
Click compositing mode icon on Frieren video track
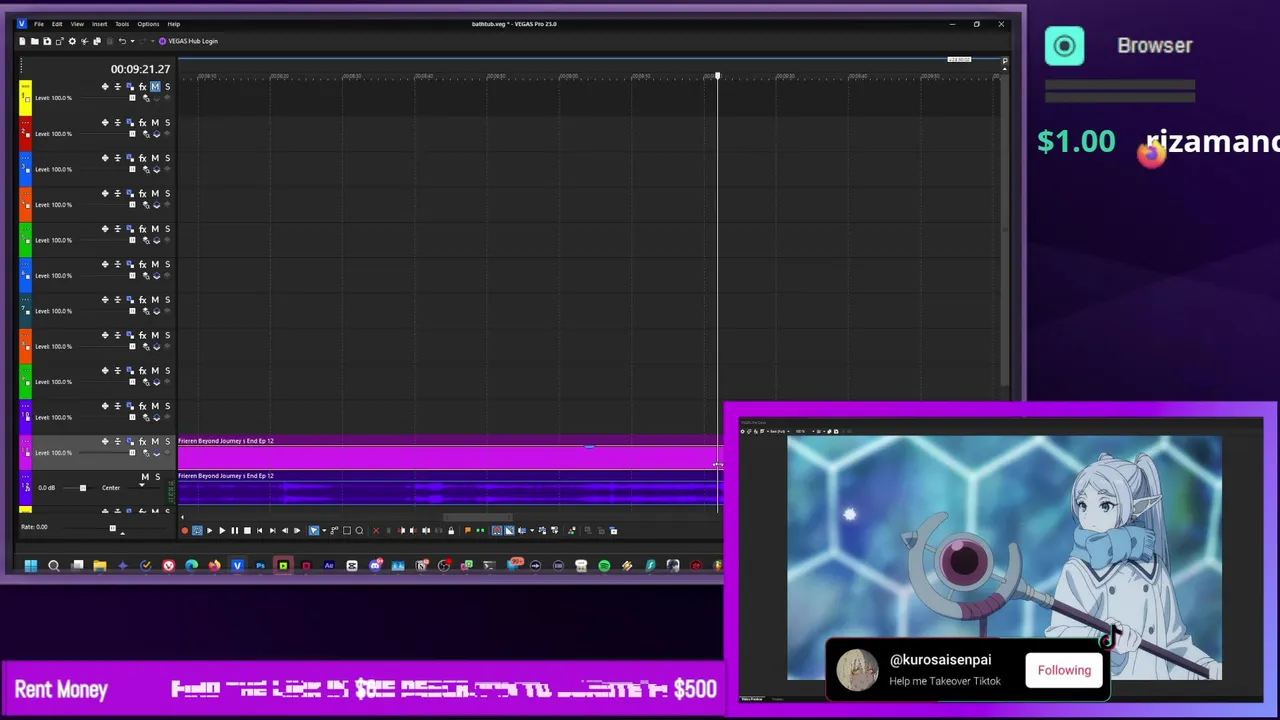coord(157,452)
